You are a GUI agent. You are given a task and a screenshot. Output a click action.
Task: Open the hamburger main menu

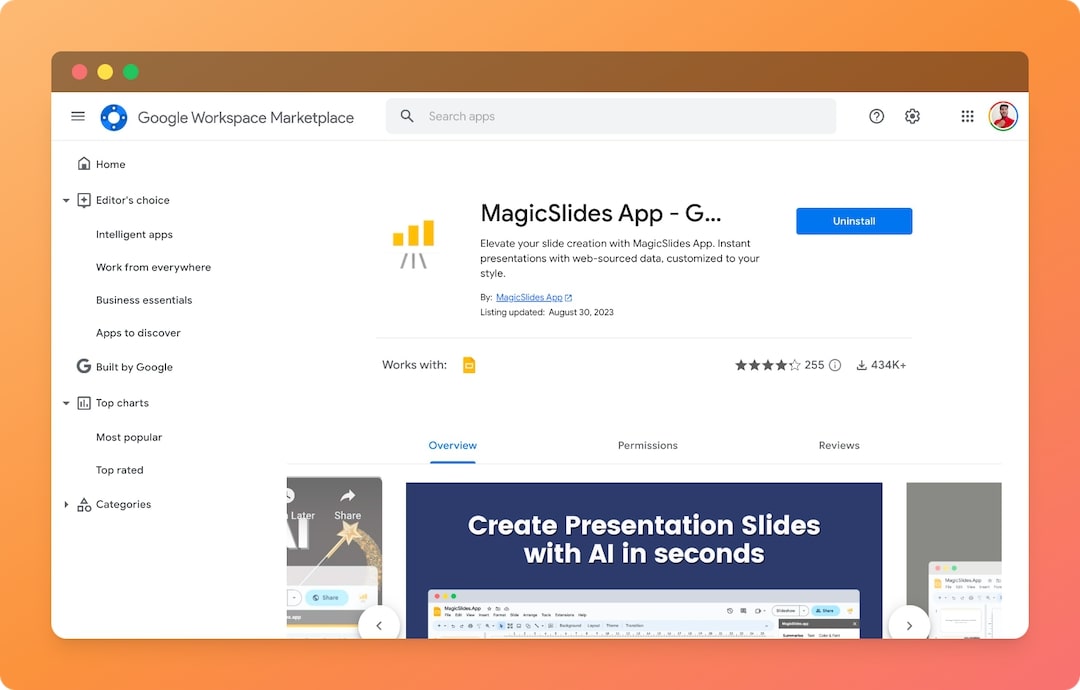point(78,117)
